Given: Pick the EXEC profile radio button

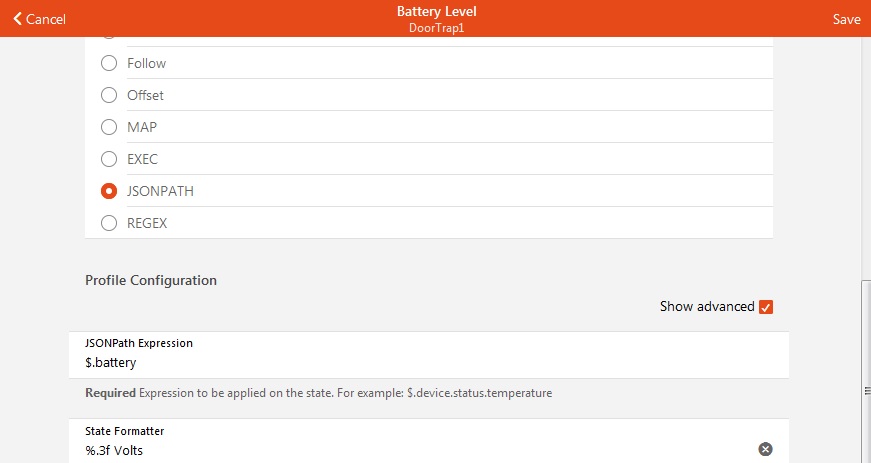Looking at the screenshot, I should tap(109, 159).
